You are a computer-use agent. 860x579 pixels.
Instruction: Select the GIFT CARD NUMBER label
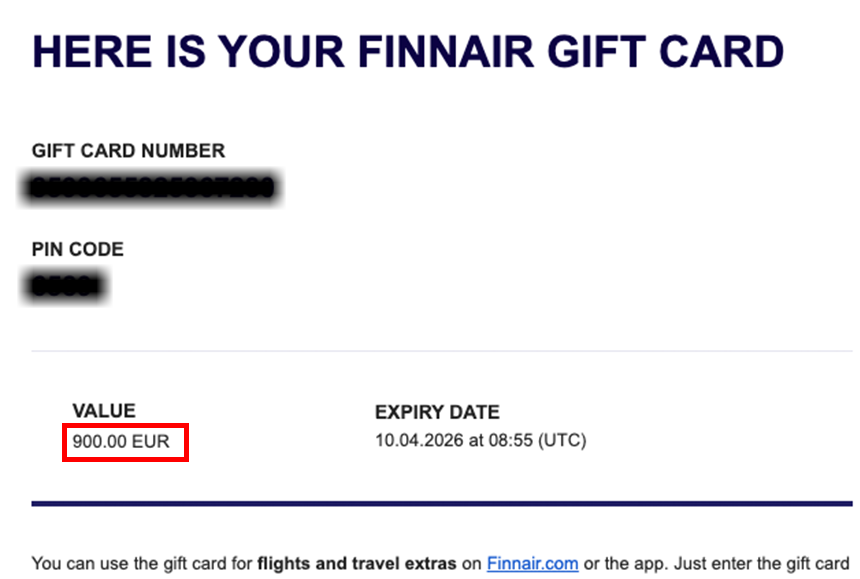[x=128, y=151]
